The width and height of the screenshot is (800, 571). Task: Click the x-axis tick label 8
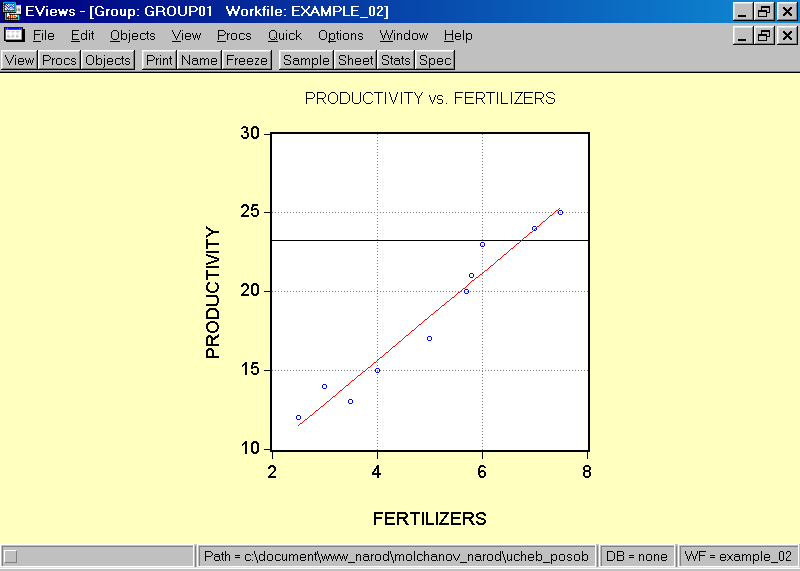(587, 472)
